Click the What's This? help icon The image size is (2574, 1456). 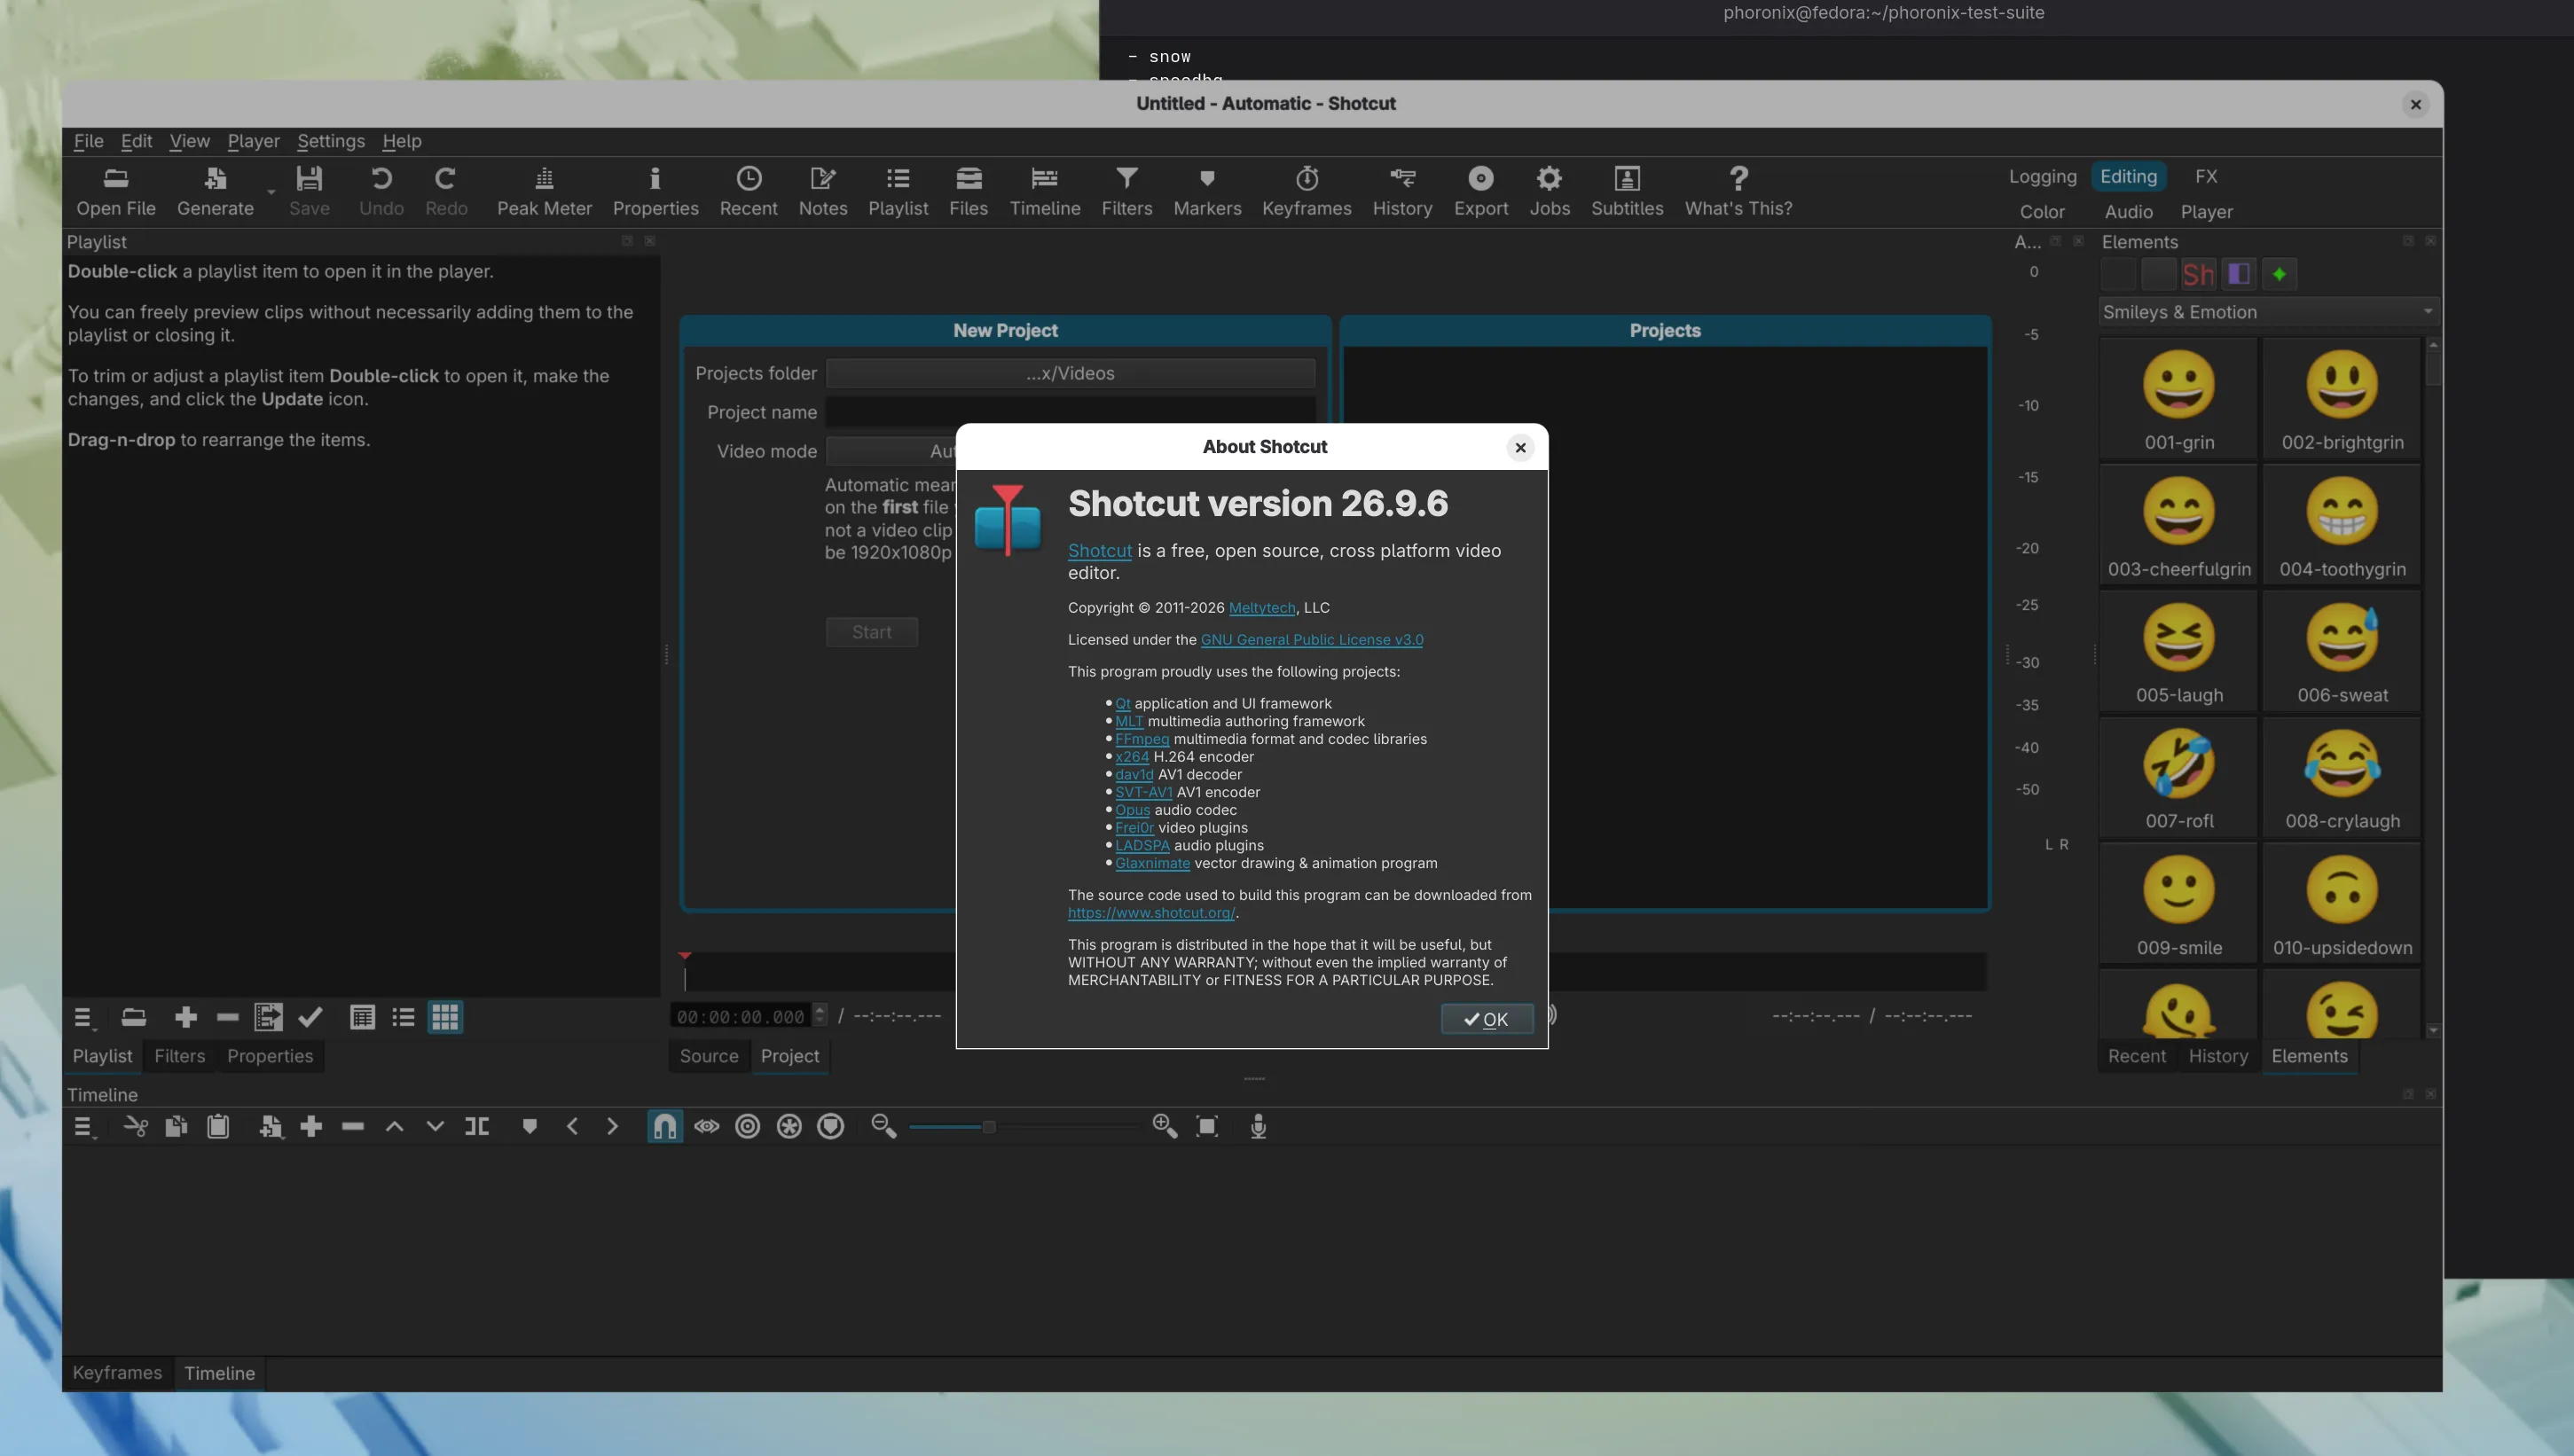[x=1738, y=191]
